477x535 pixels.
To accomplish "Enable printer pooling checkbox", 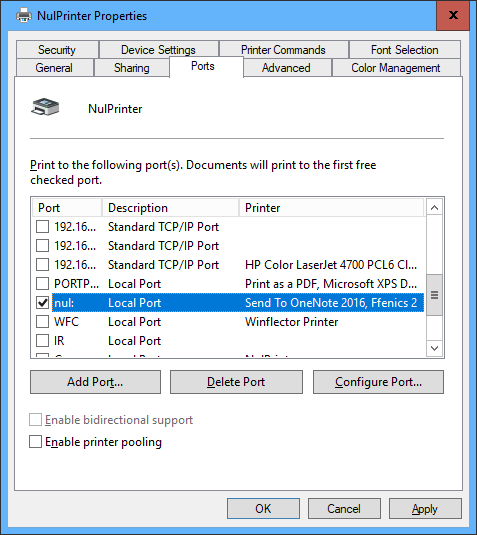I will click(x=35, y=442).
